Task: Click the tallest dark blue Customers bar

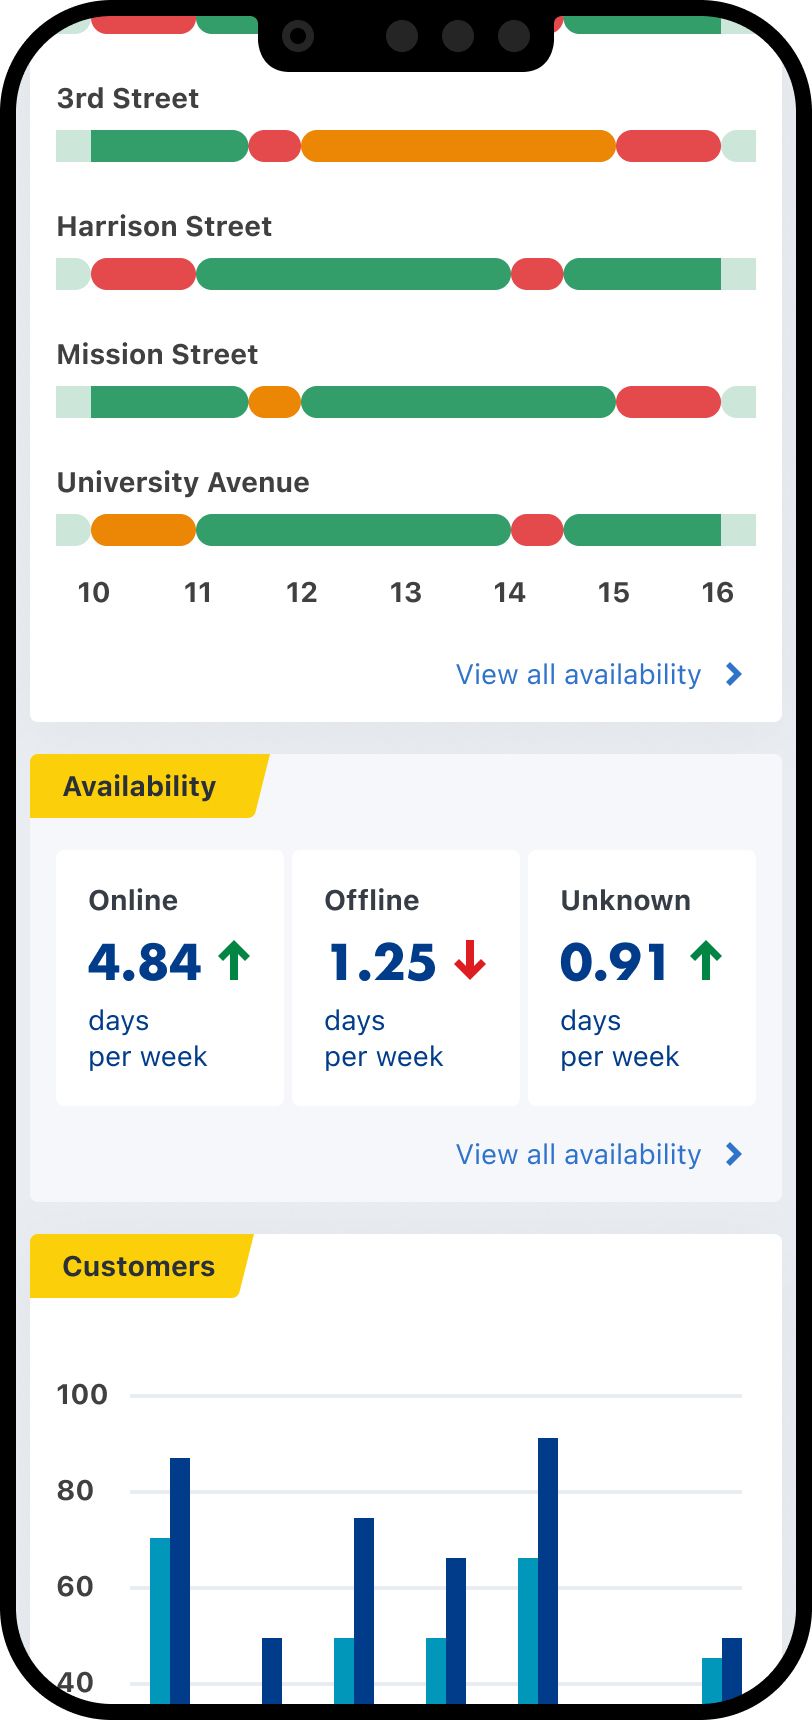Action: [548, 1560]
